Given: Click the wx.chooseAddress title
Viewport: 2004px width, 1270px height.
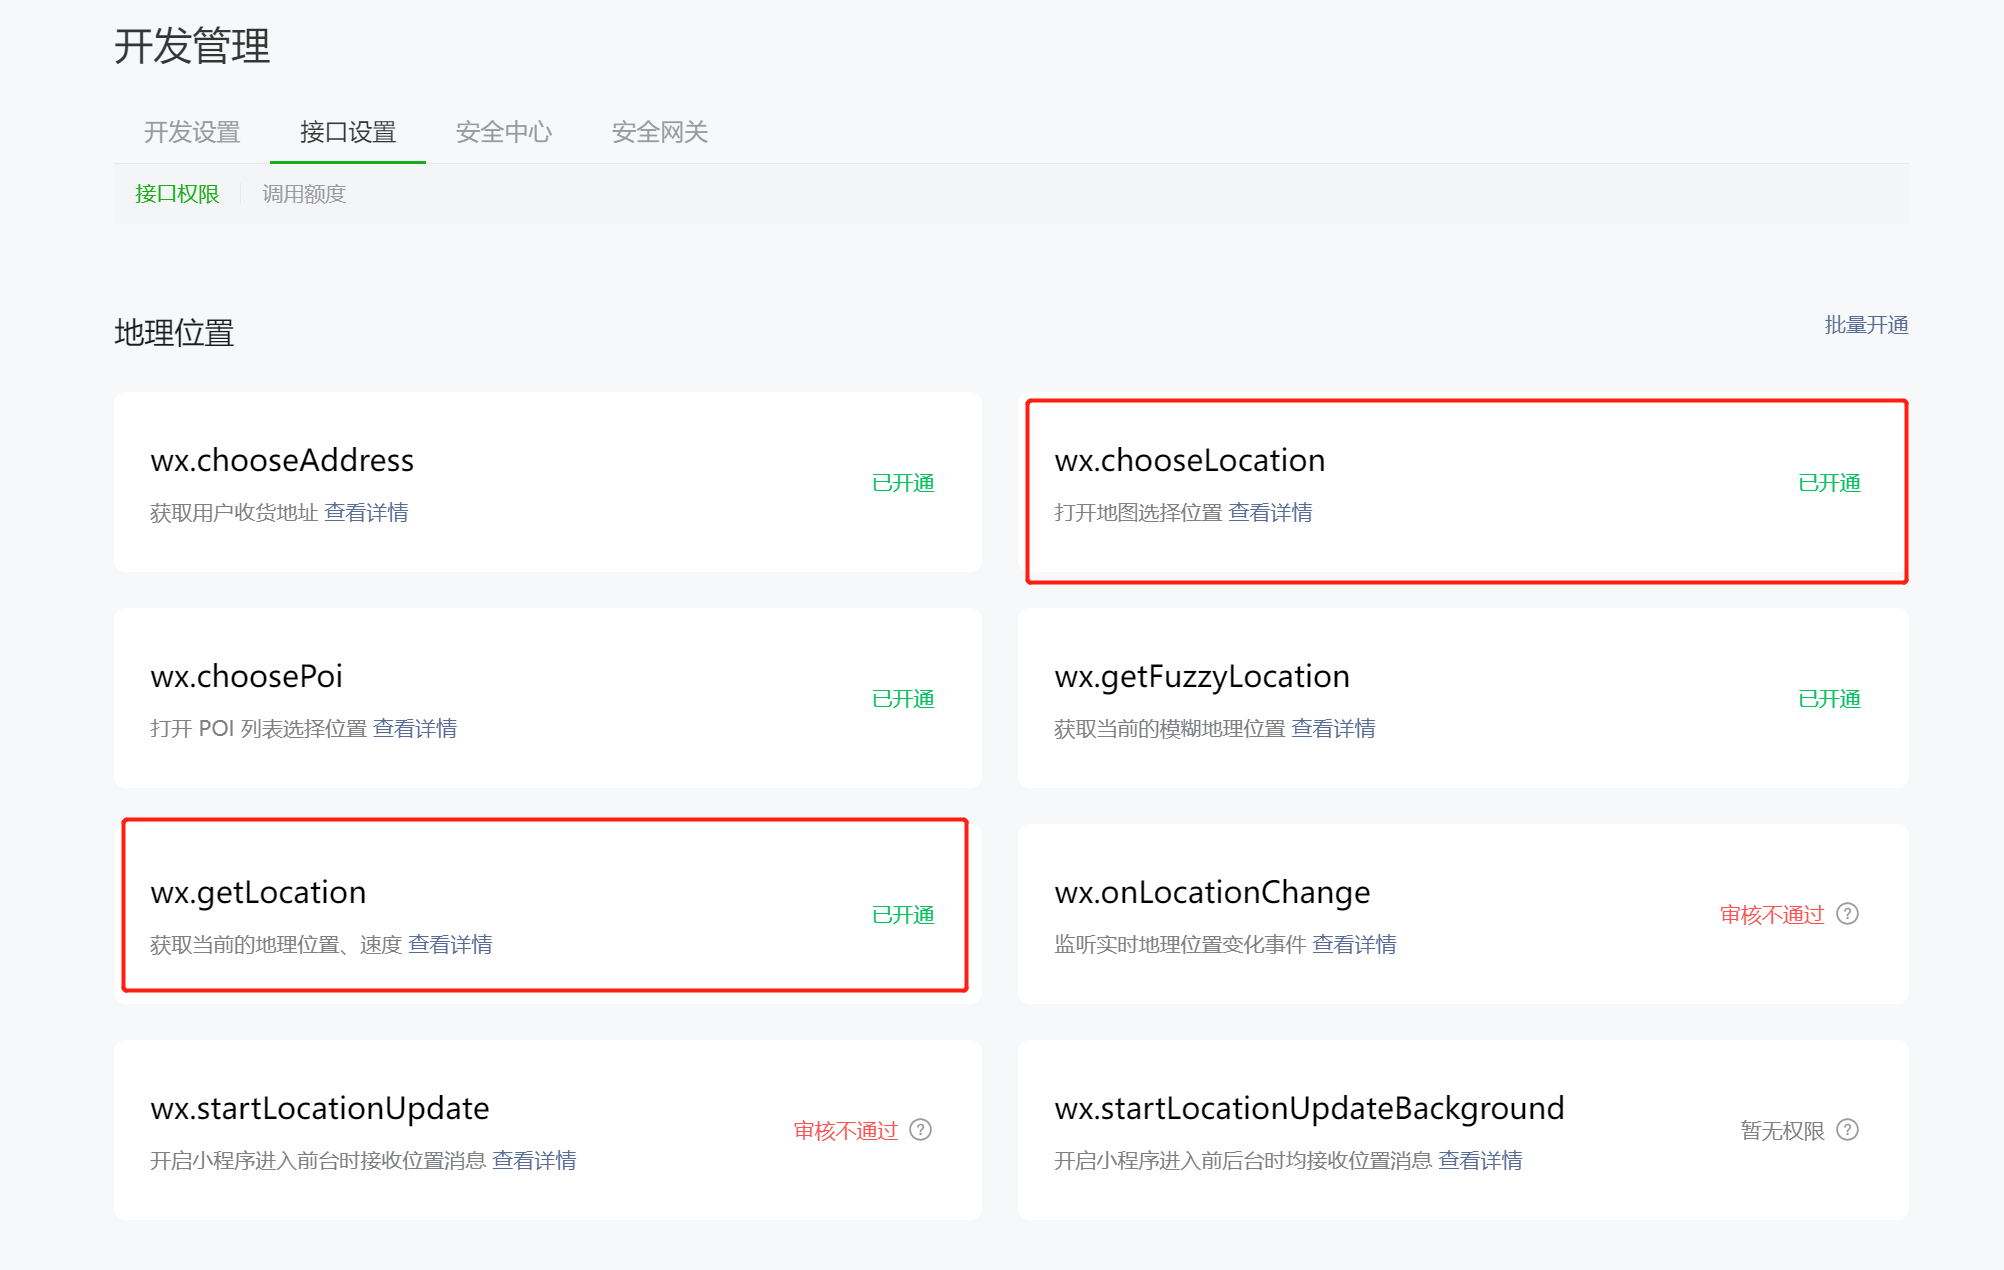Looking at the screenshot, I should 282,460.
